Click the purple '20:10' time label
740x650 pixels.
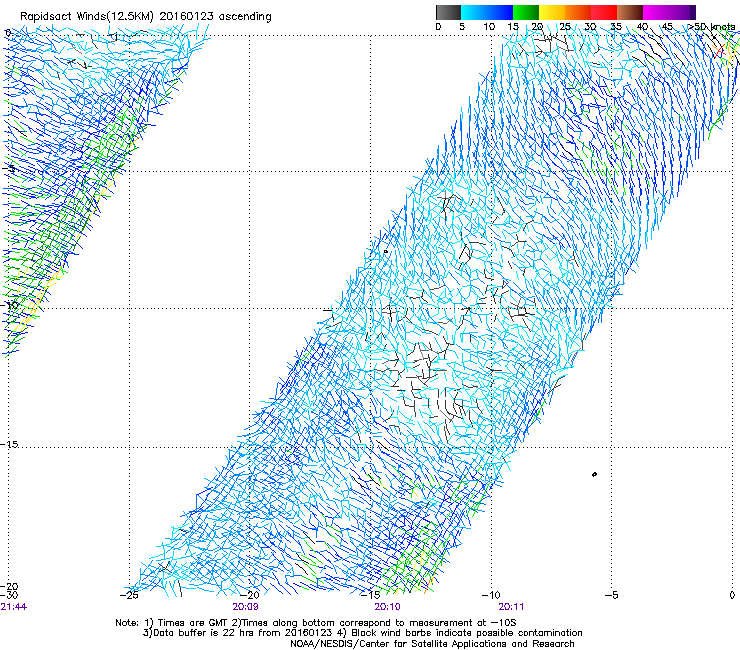click(x=387, y=607)
